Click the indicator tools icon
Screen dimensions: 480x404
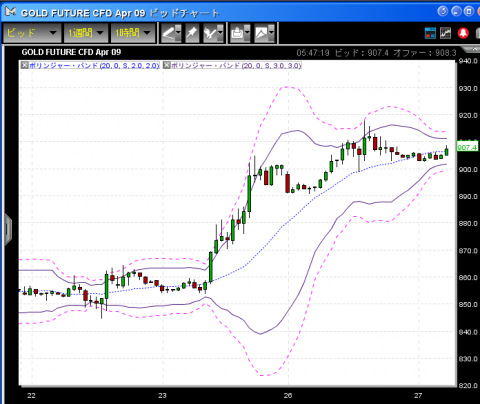point(211,33)
